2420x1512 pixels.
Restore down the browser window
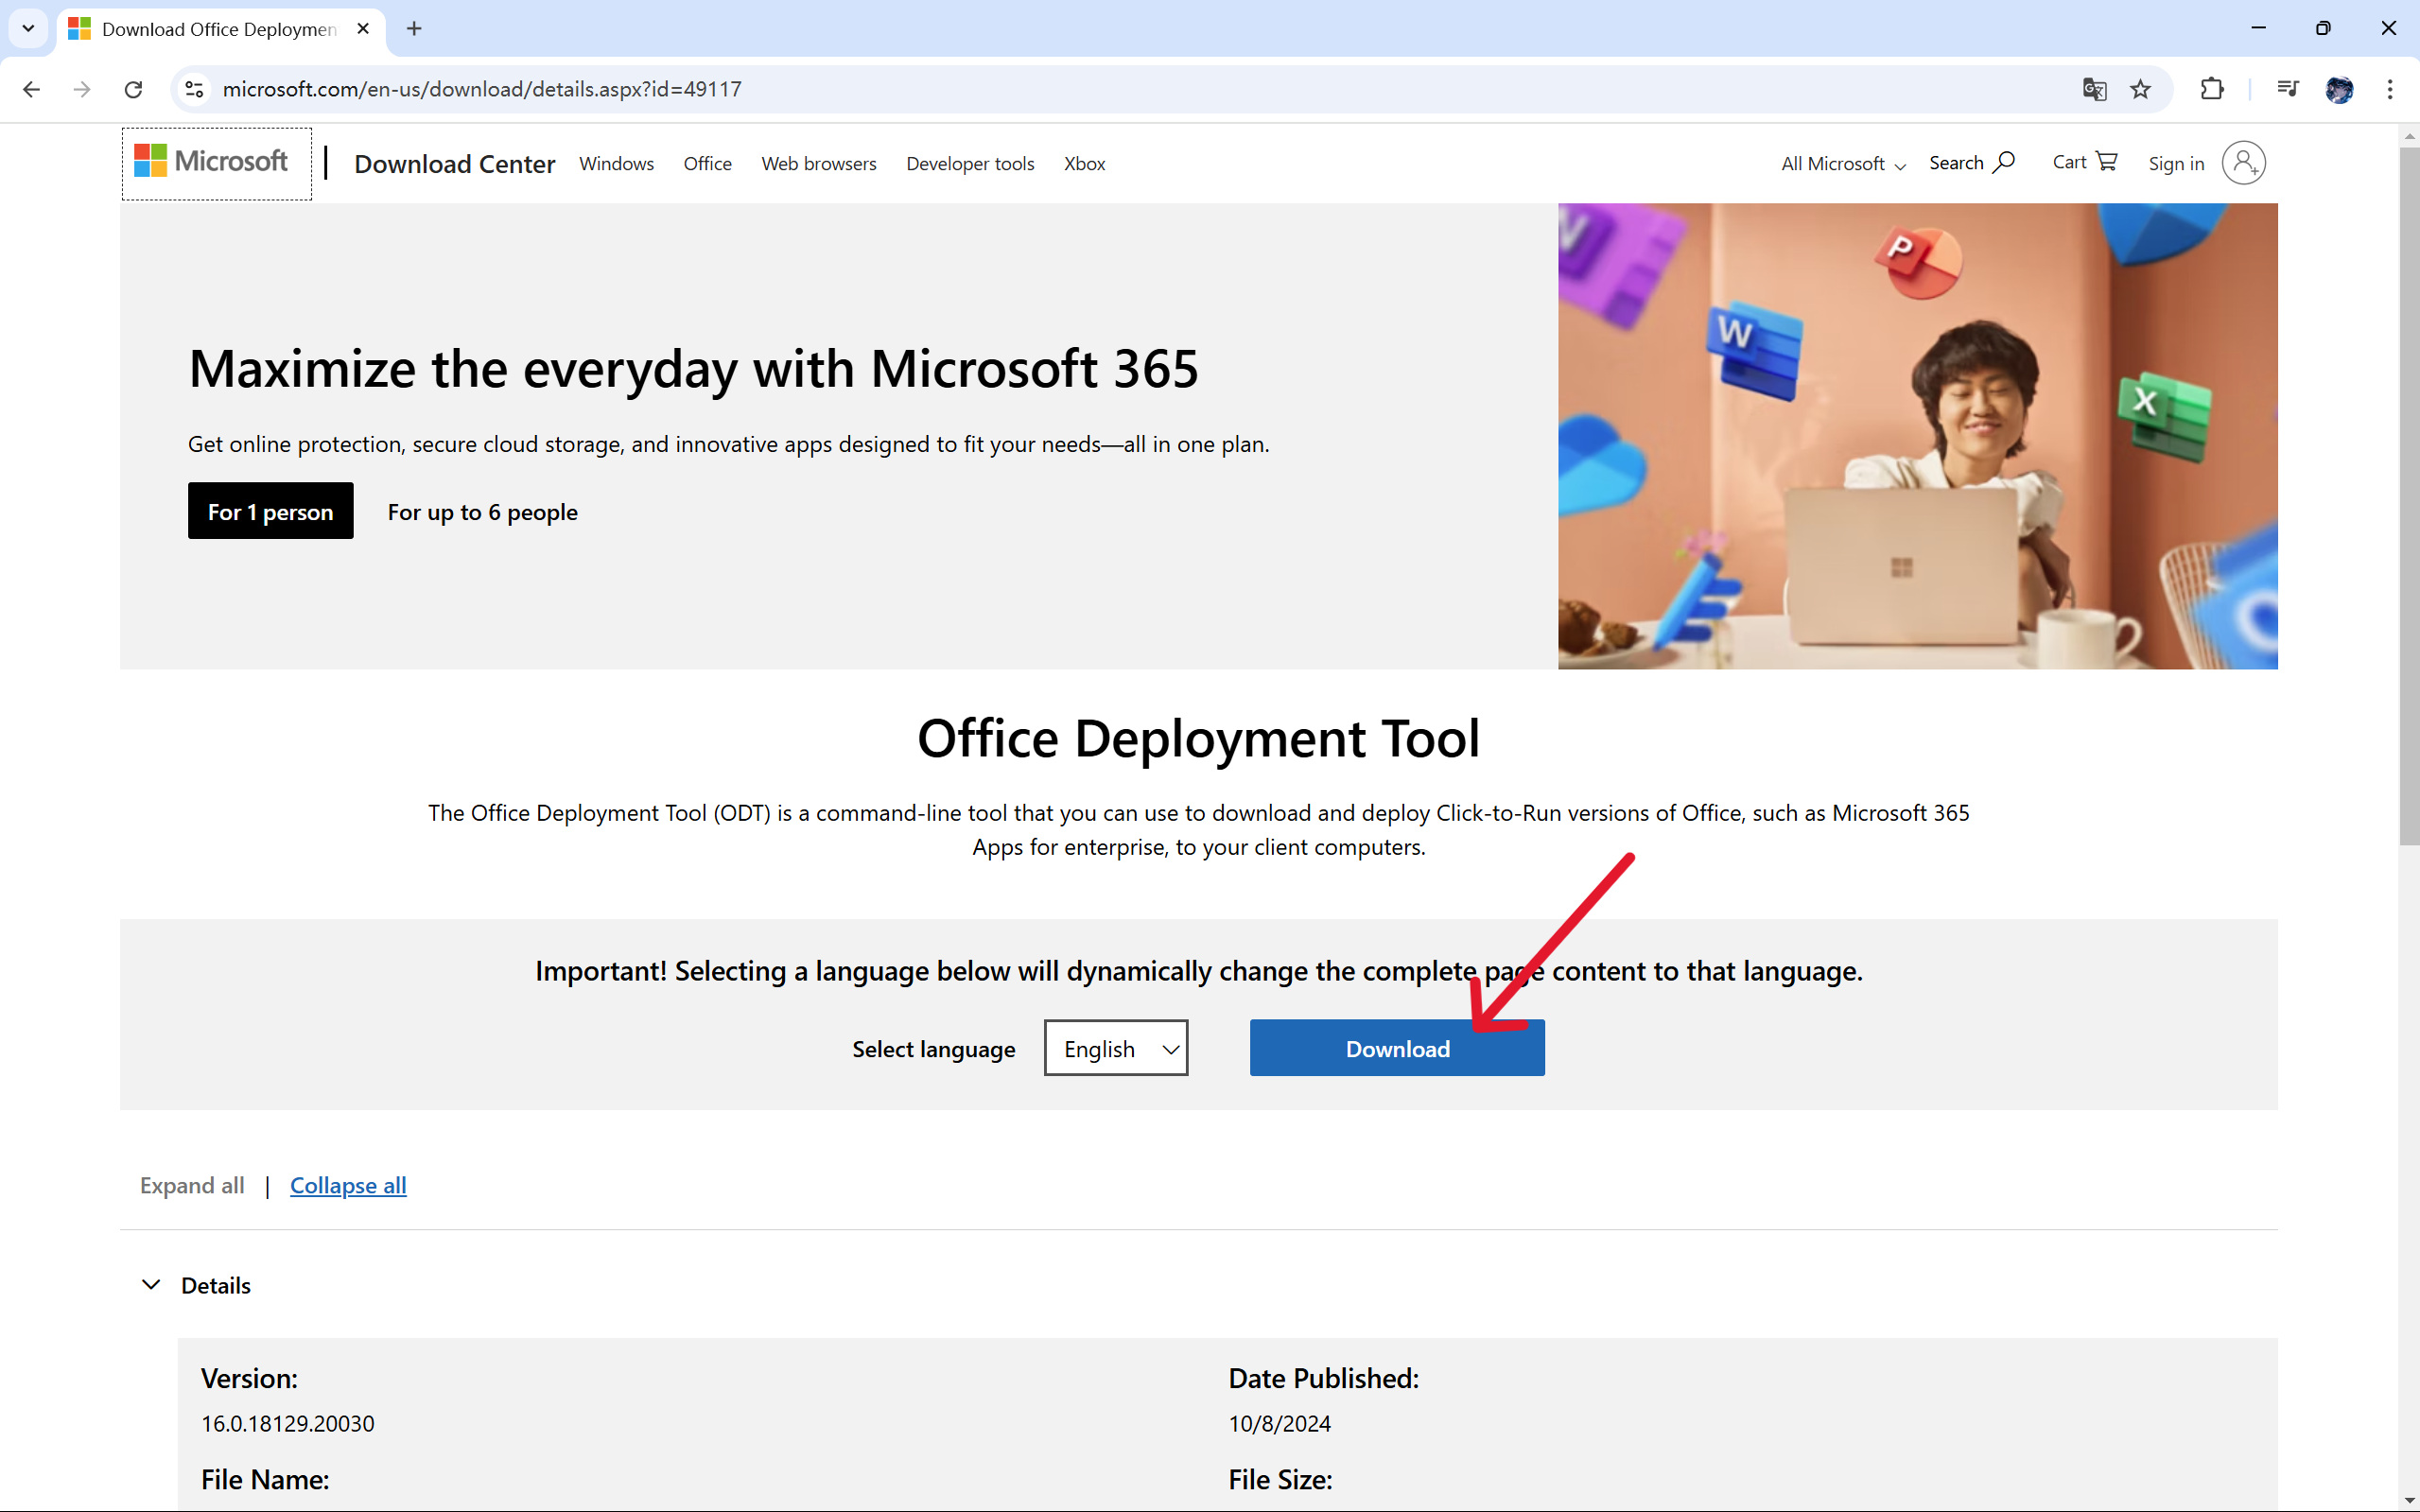click(x=2323, y=28)
